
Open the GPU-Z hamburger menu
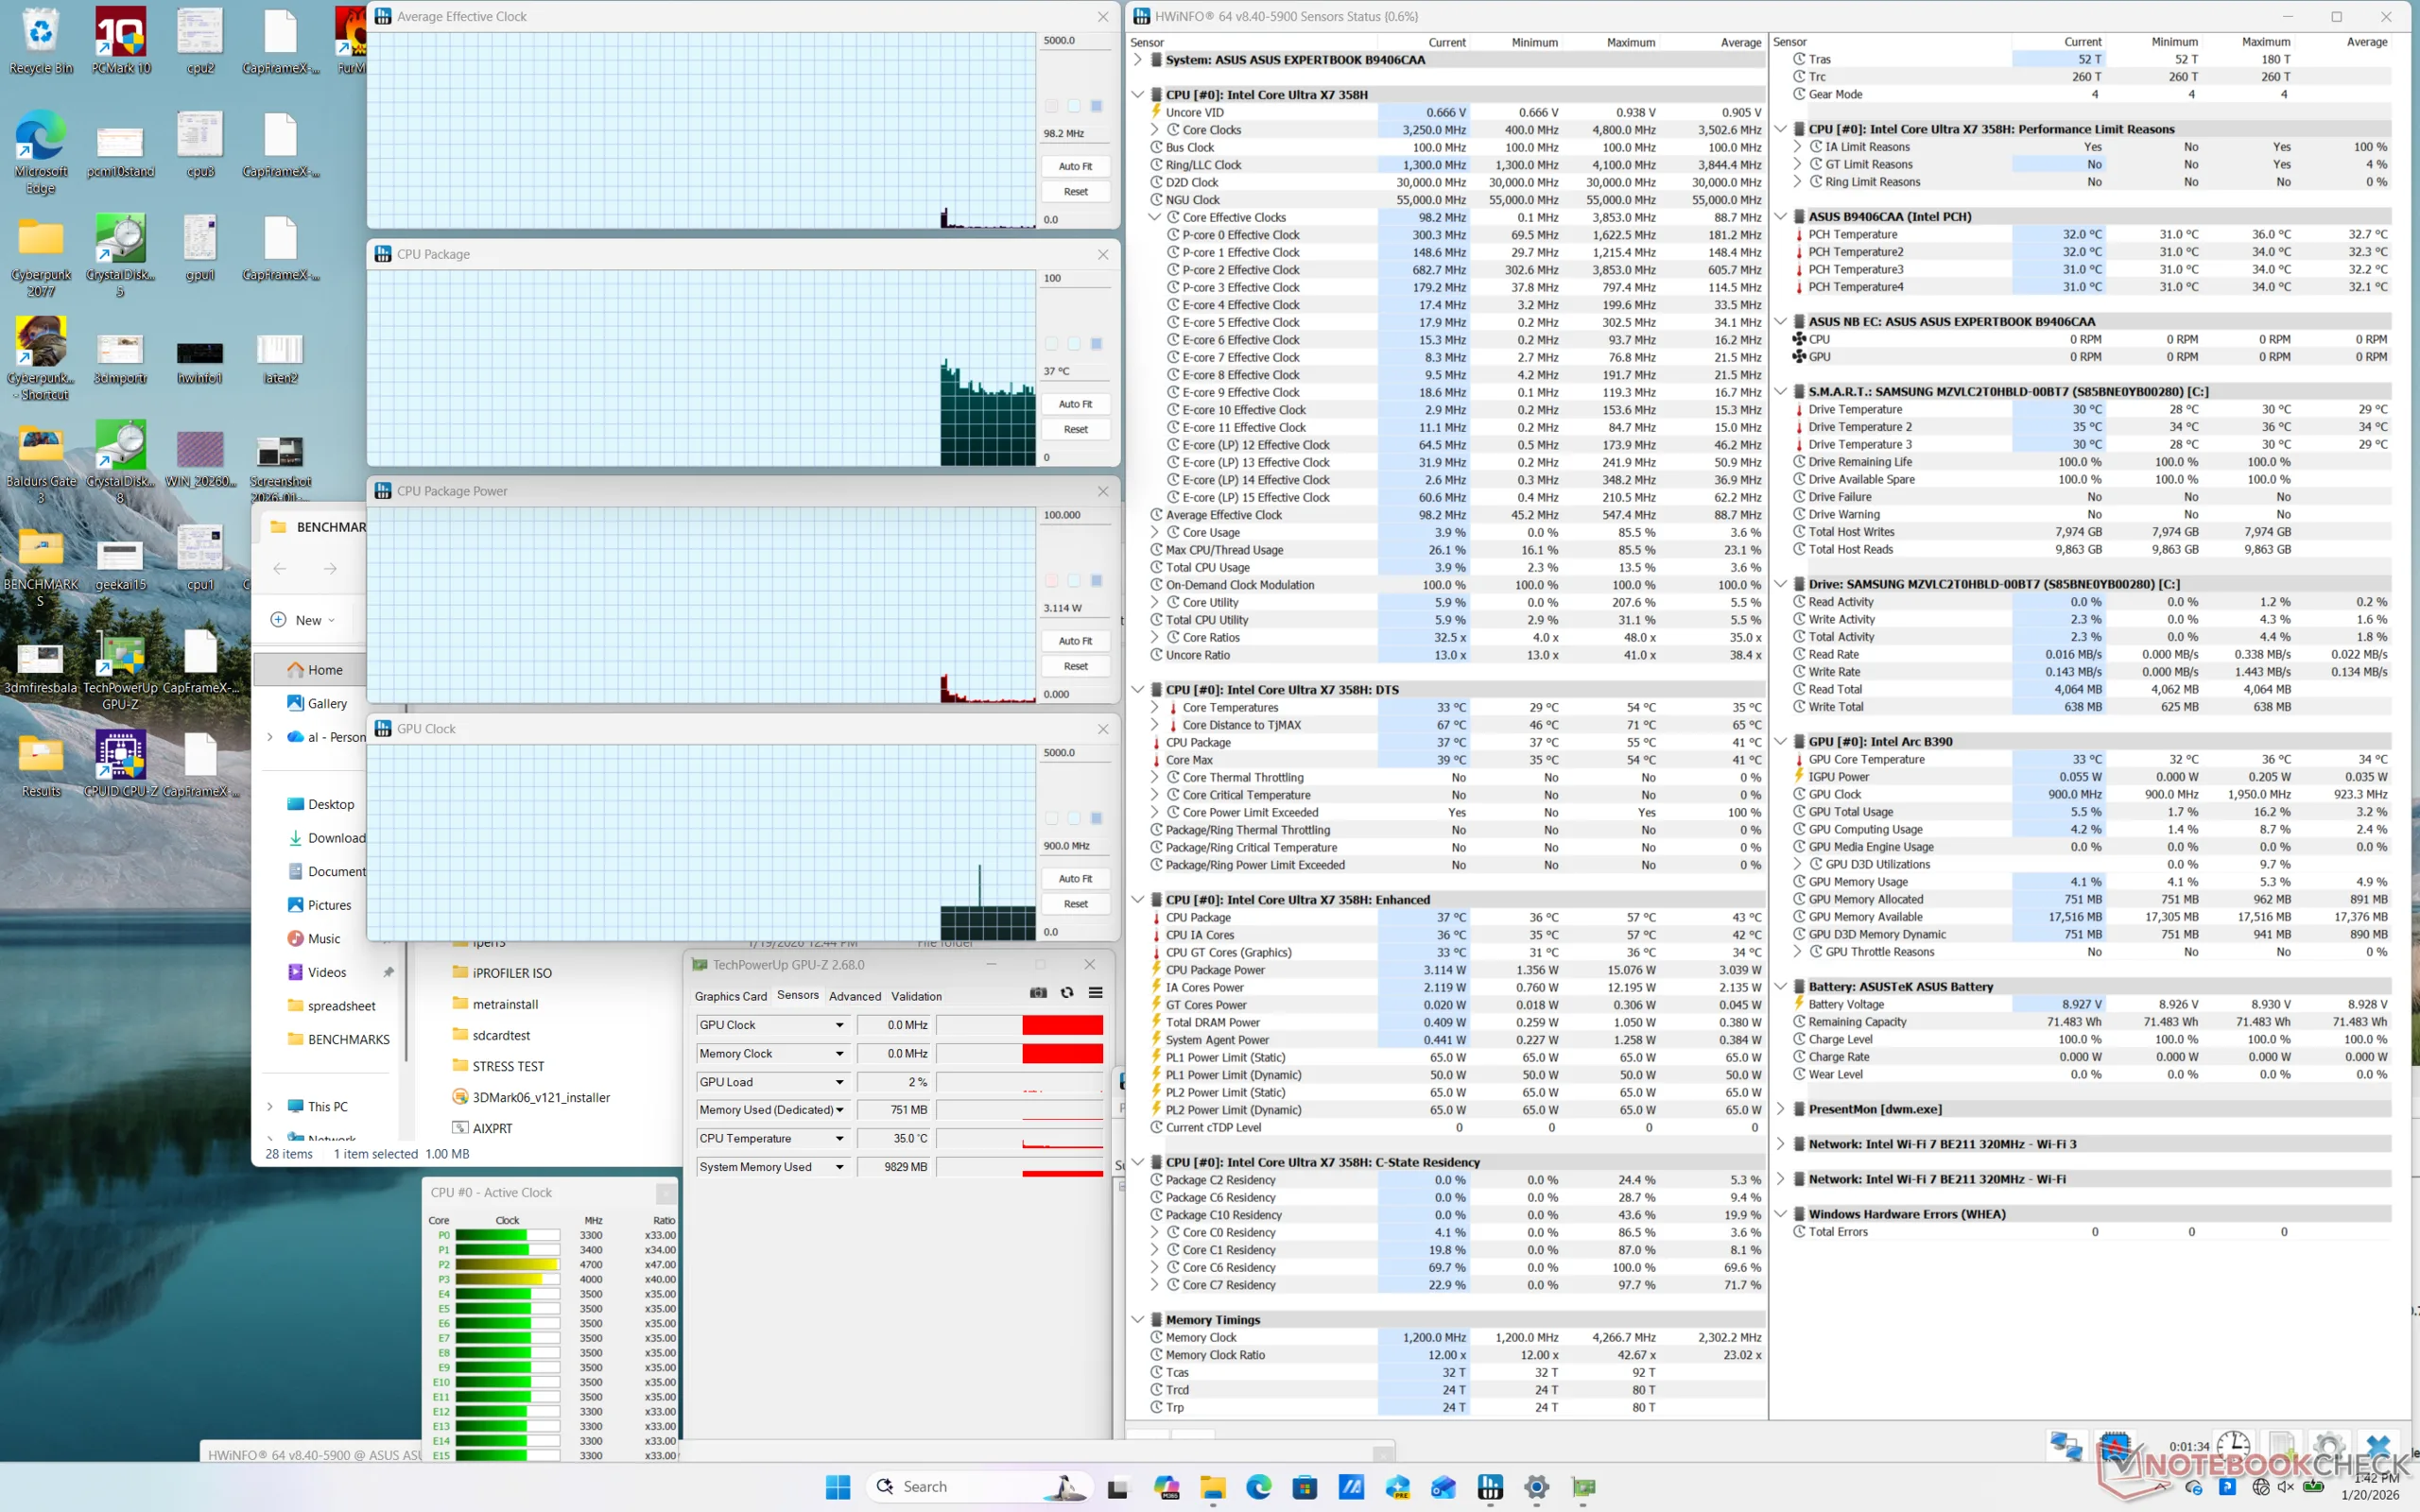pyautogui.click(x=1096, y=993)
